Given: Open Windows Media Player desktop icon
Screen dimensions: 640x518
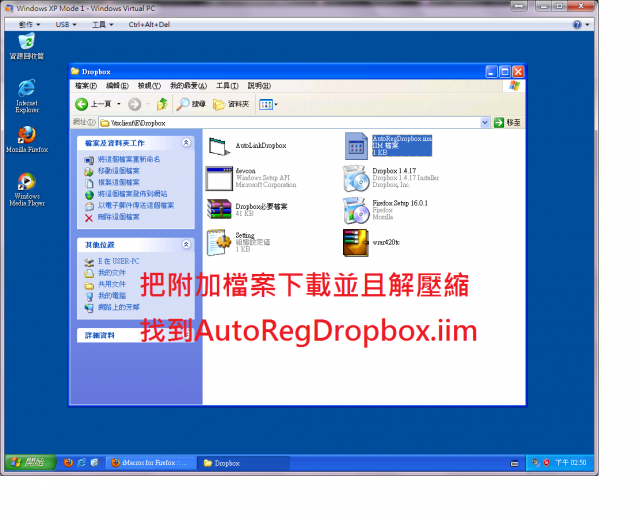Looking at the screenshot, I should tap(27, 189).
